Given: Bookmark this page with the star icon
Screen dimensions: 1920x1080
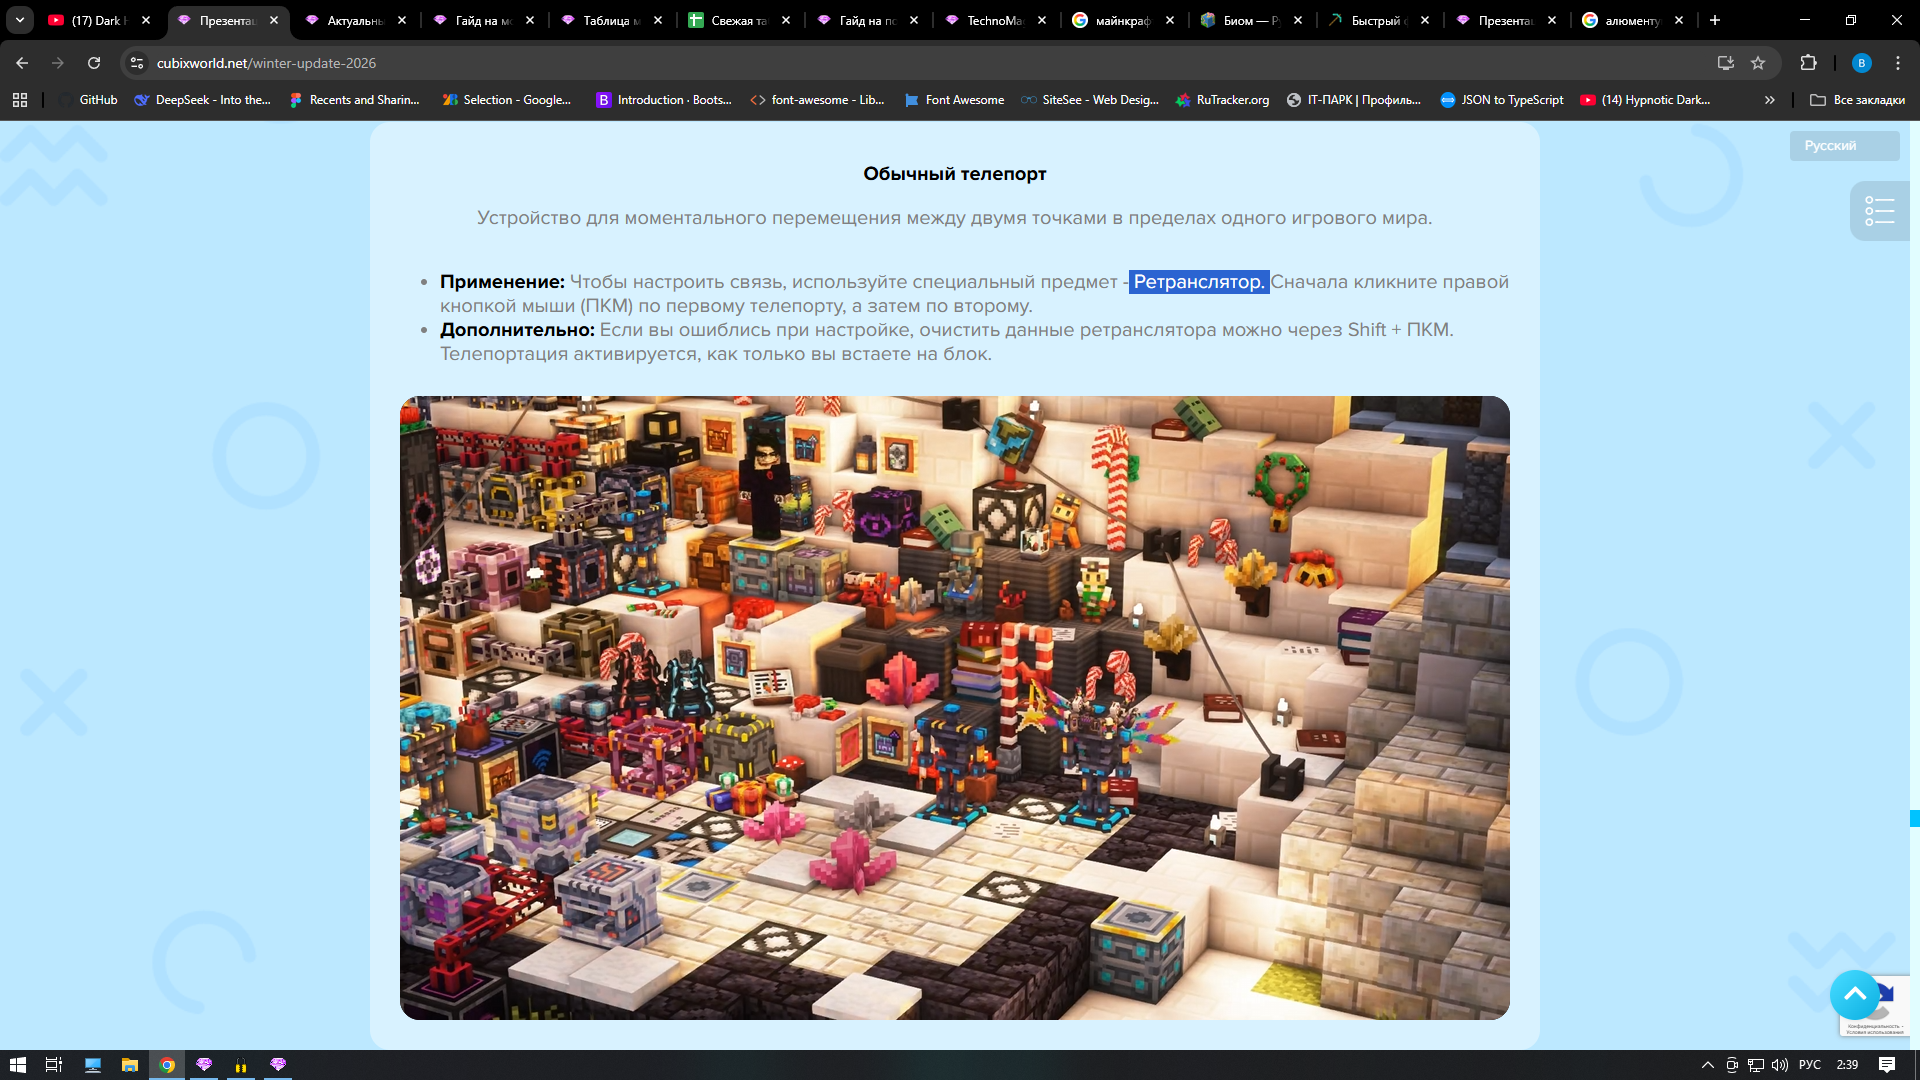Looking at the screenshot, I should click(x=1758, y=63).
